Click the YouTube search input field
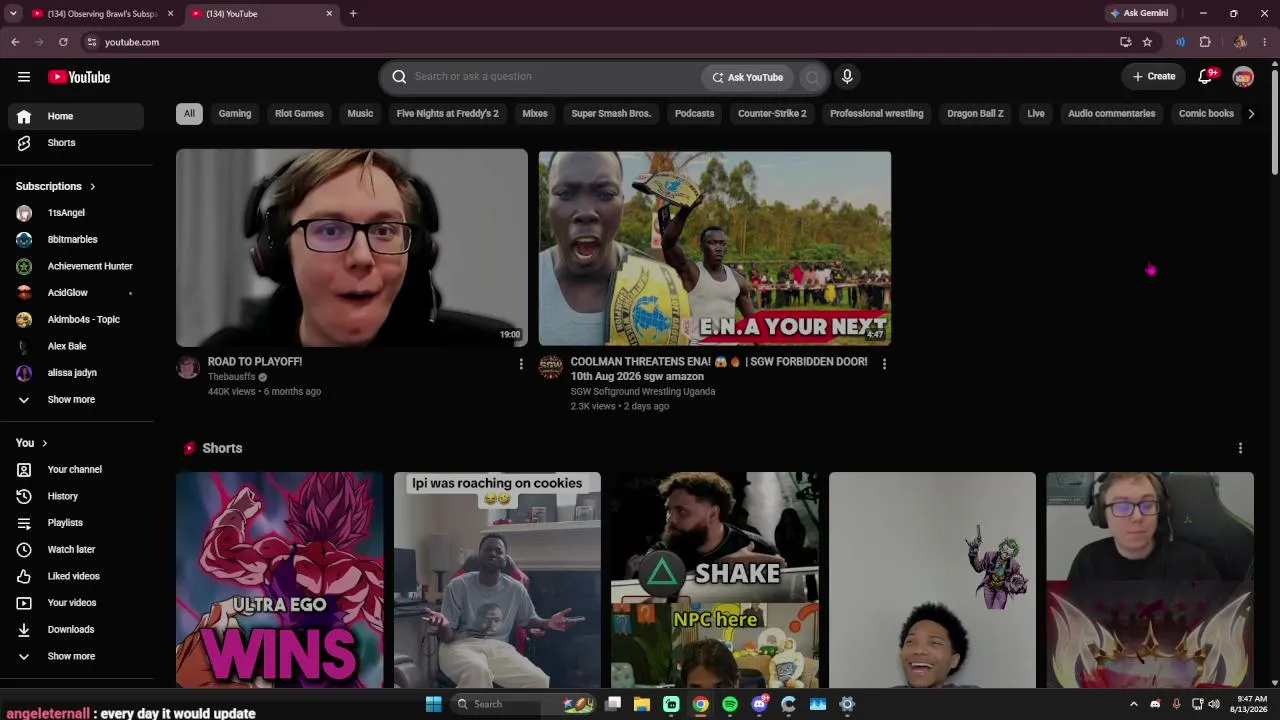 point(555,77)
